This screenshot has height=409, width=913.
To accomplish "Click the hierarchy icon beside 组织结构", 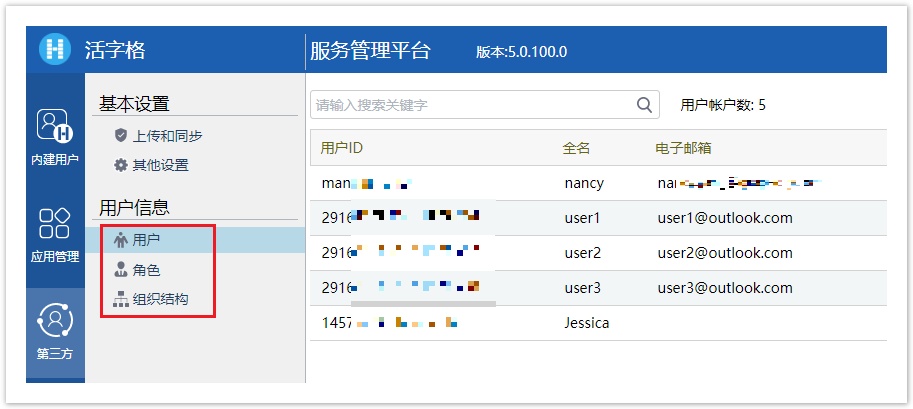I will click(121, 300).
